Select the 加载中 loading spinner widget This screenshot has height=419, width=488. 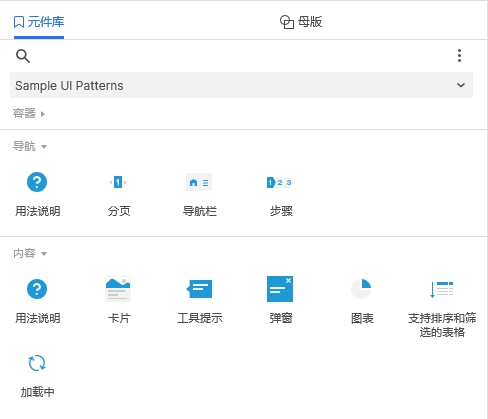tap(37, 375)
